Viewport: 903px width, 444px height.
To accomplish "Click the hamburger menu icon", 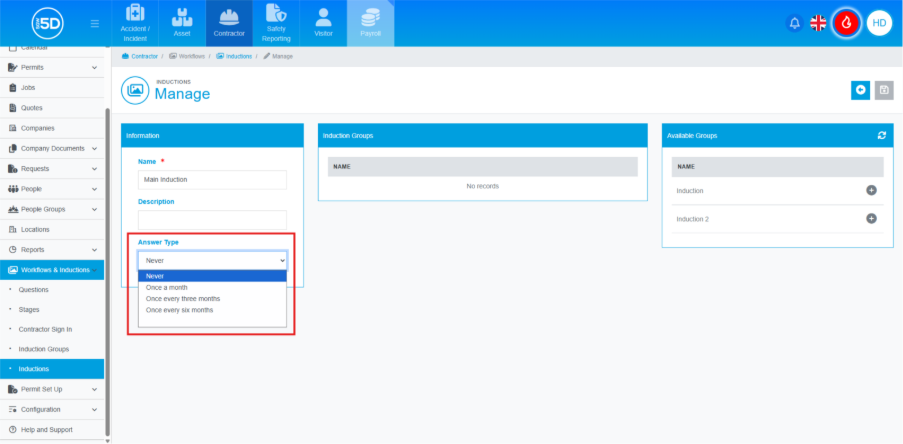I will point(95,23).
